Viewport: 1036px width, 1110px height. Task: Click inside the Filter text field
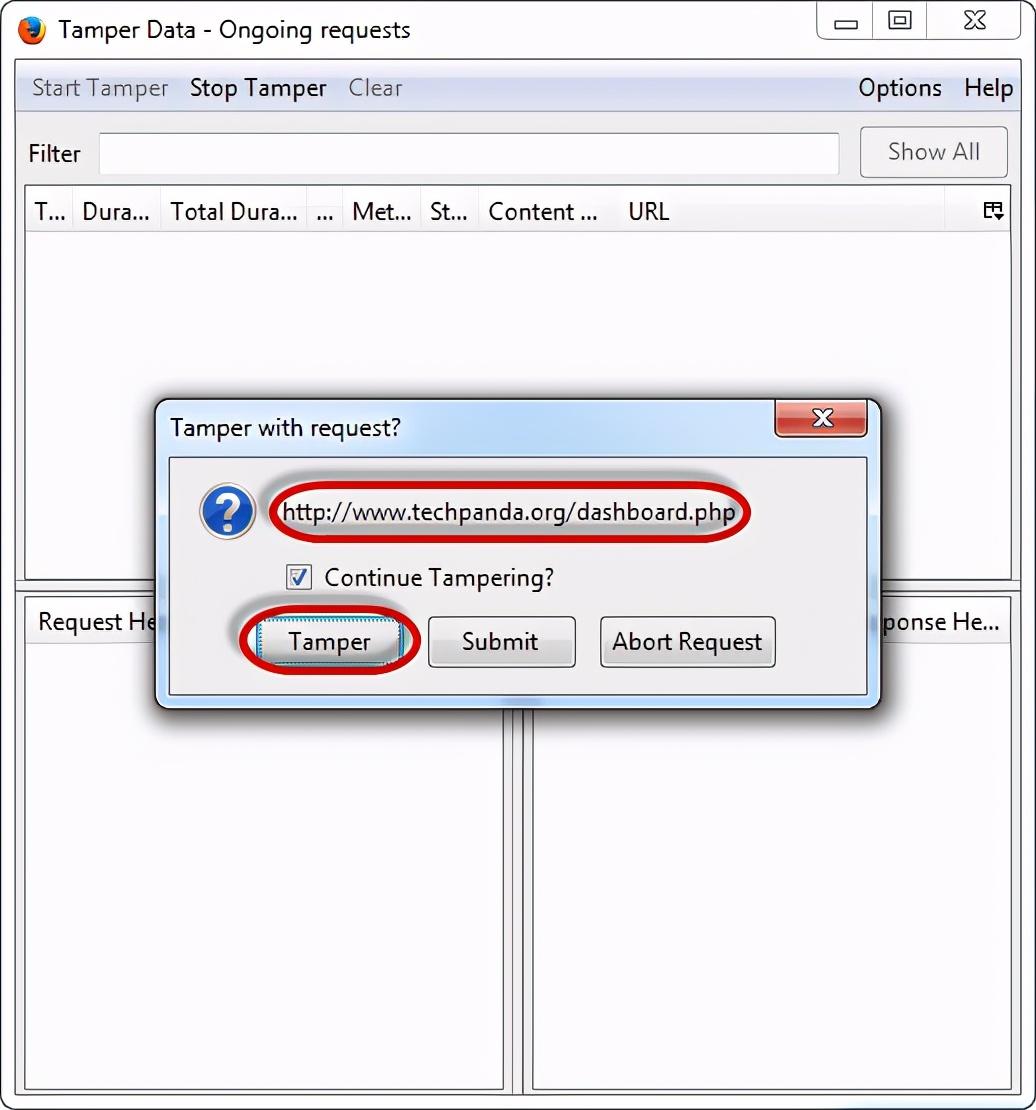tap(469, 153)
